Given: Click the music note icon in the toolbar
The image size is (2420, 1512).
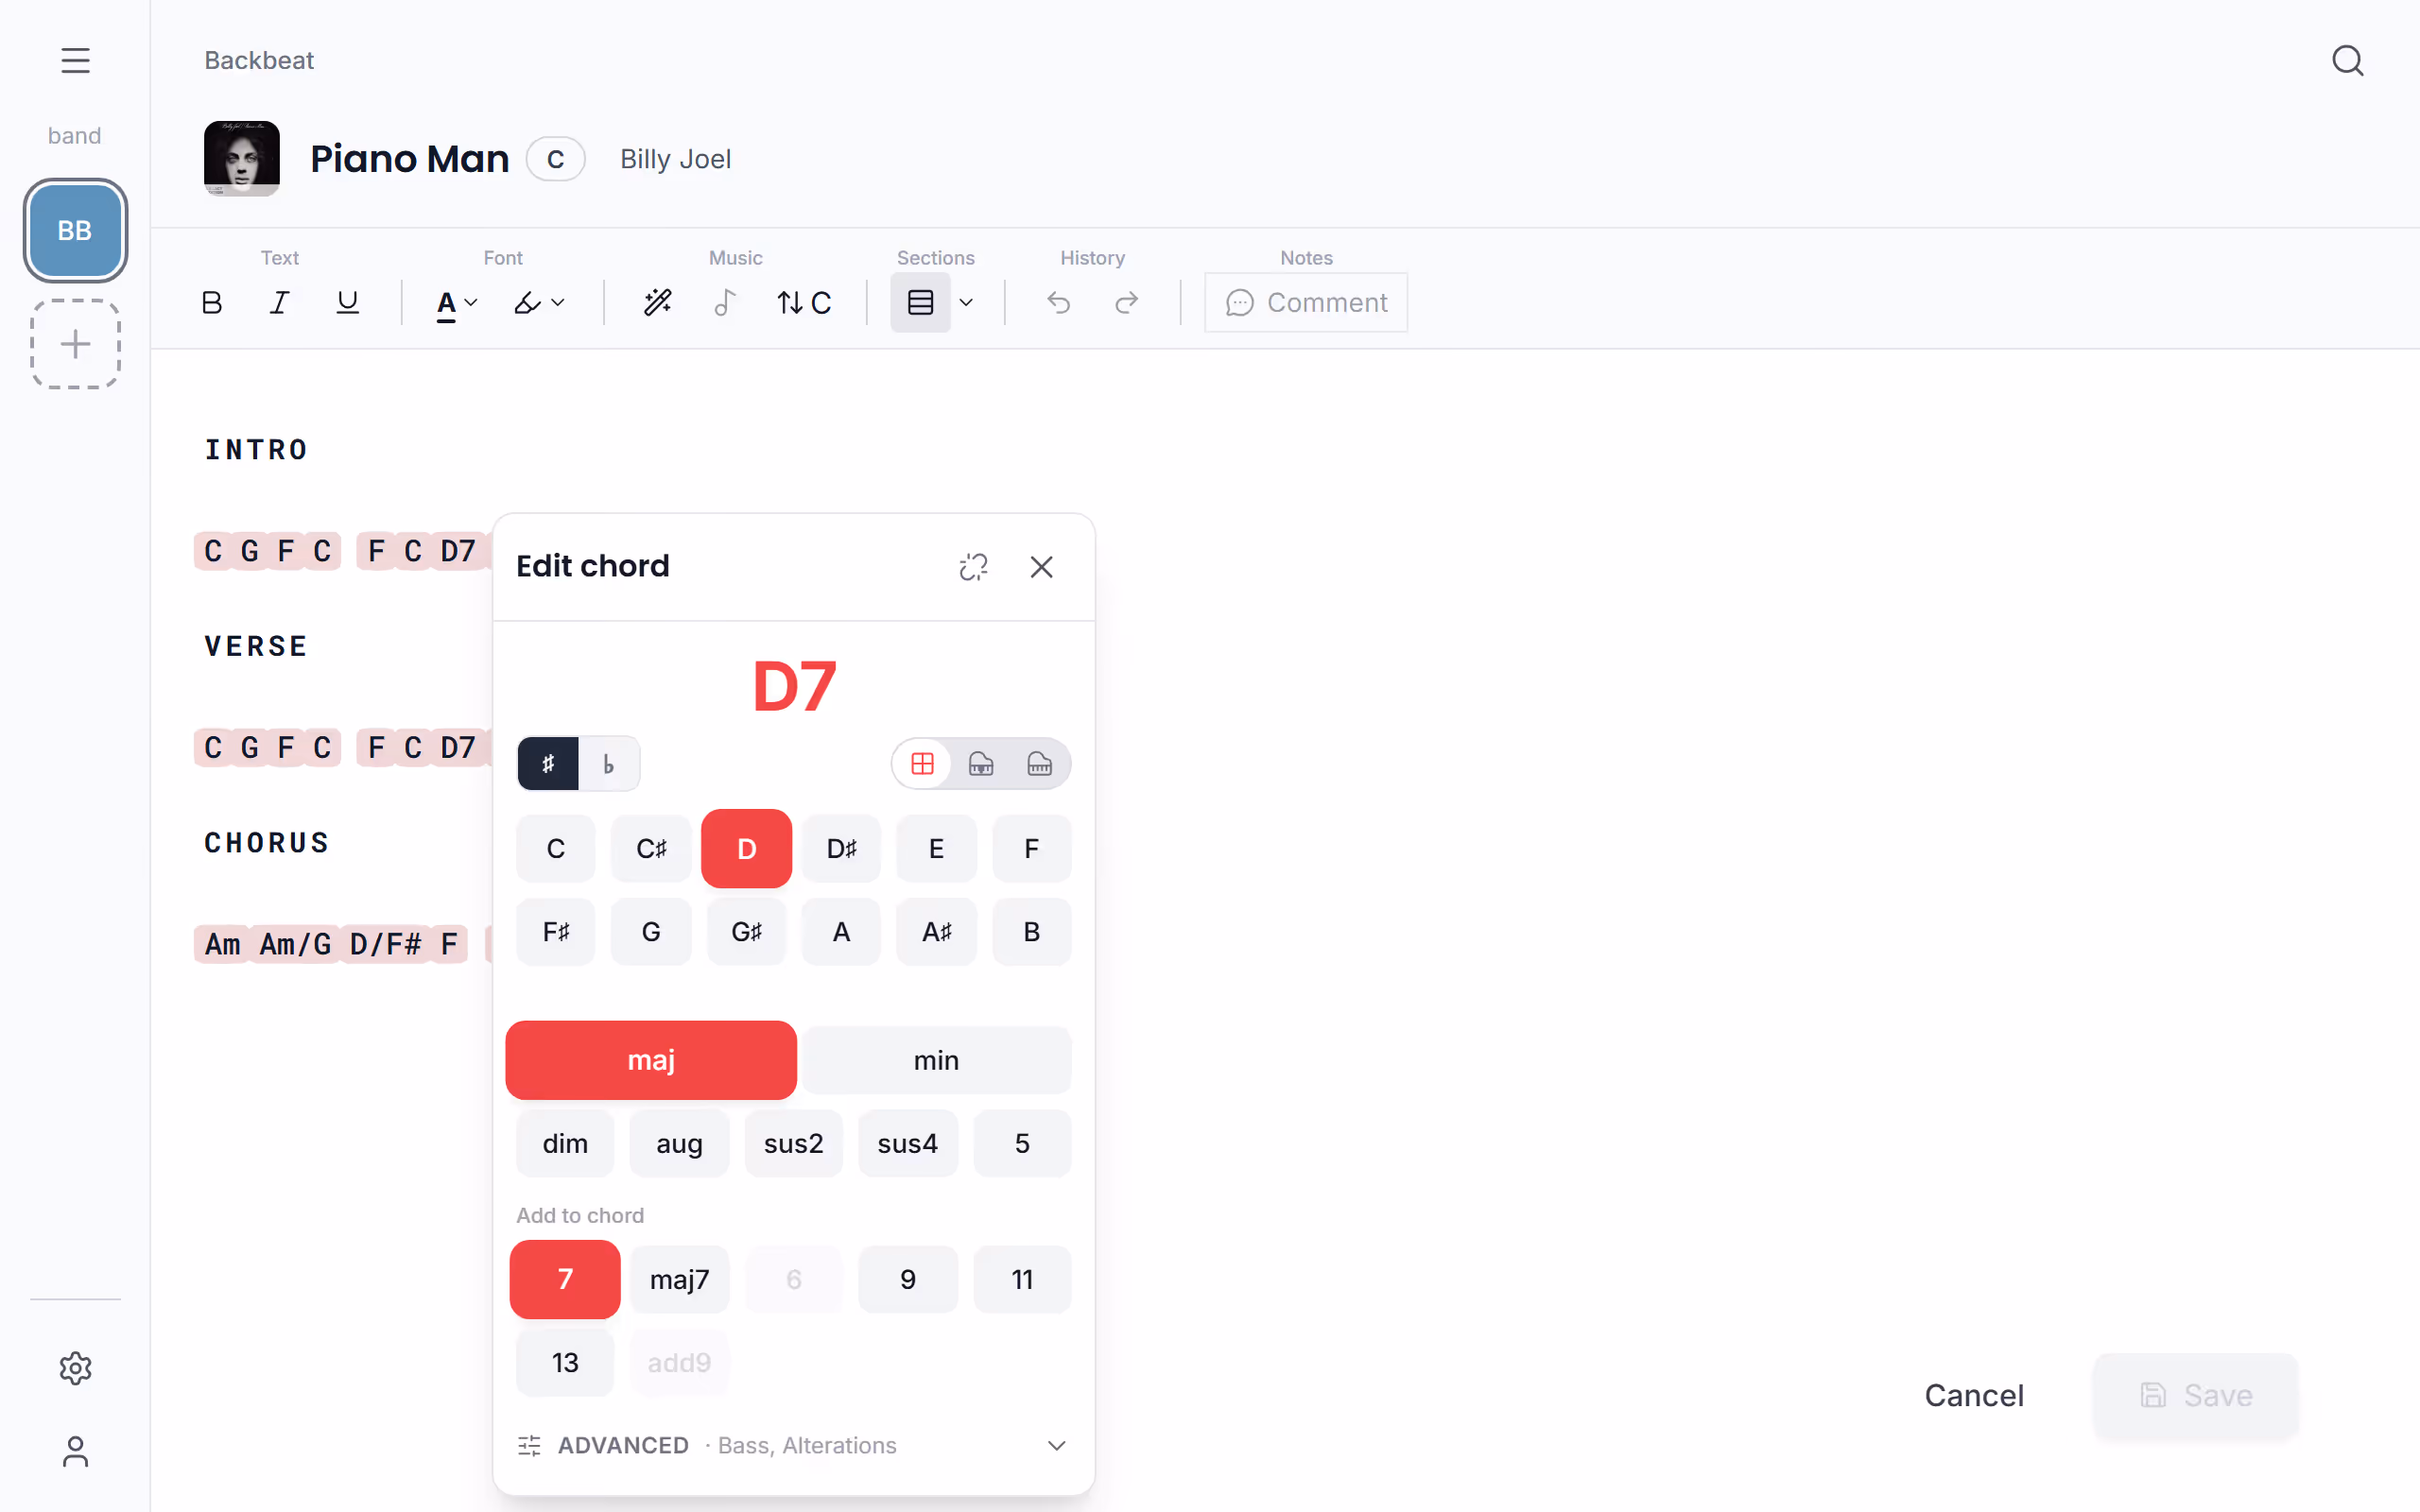Looking at the screenshot, I should coord(725,302).
